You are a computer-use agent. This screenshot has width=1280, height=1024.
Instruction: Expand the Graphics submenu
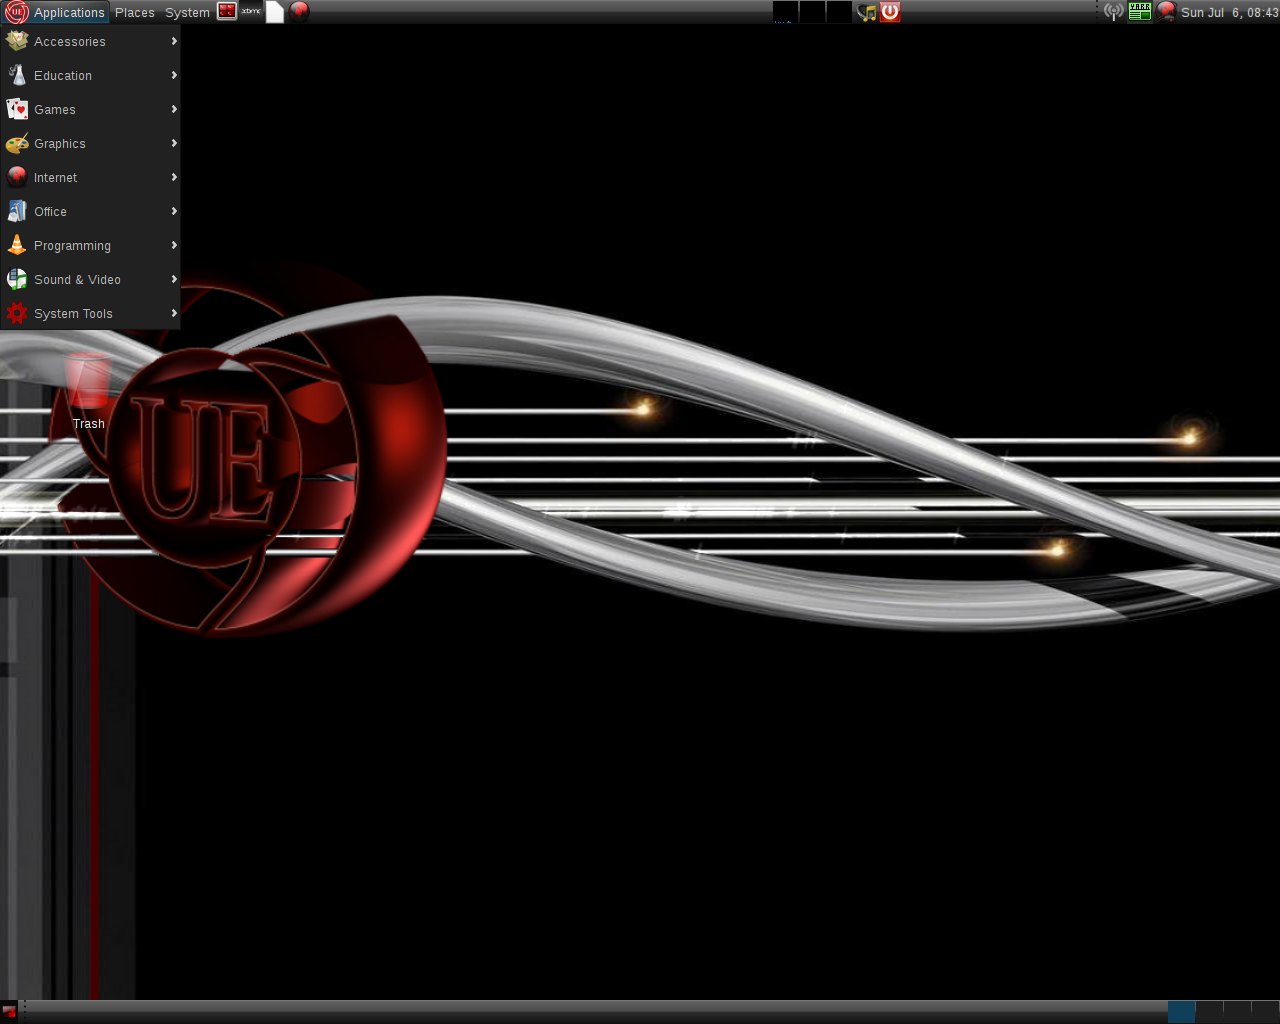[90, 144]
